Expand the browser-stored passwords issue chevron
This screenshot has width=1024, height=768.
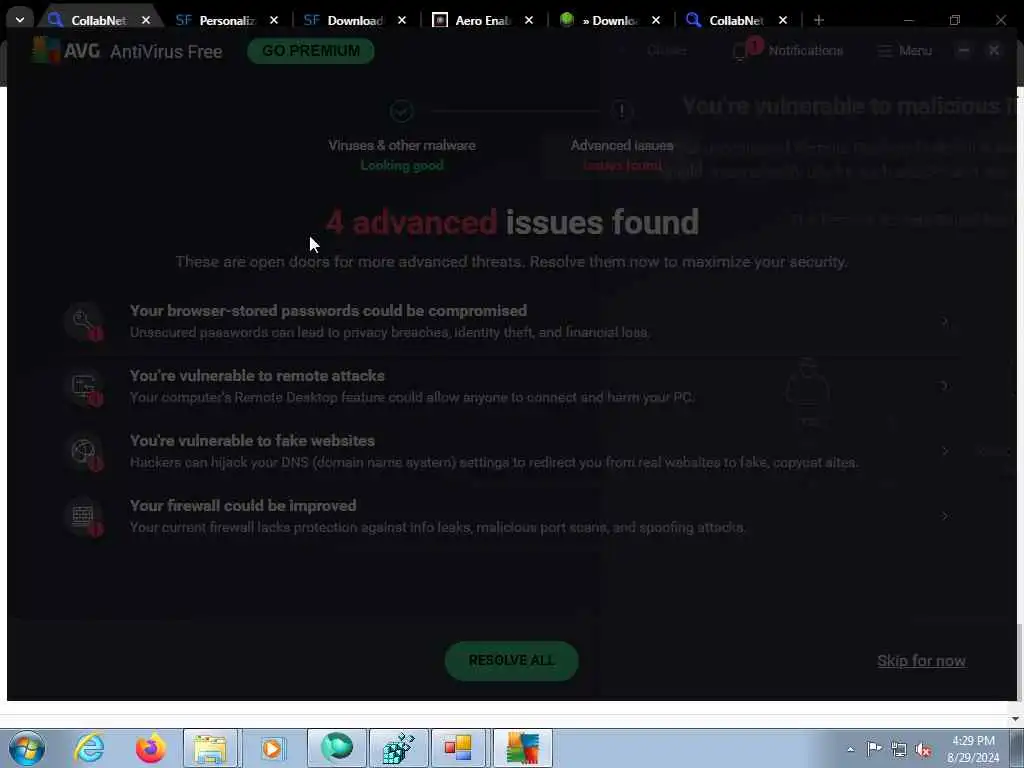(x=945, y=321)
